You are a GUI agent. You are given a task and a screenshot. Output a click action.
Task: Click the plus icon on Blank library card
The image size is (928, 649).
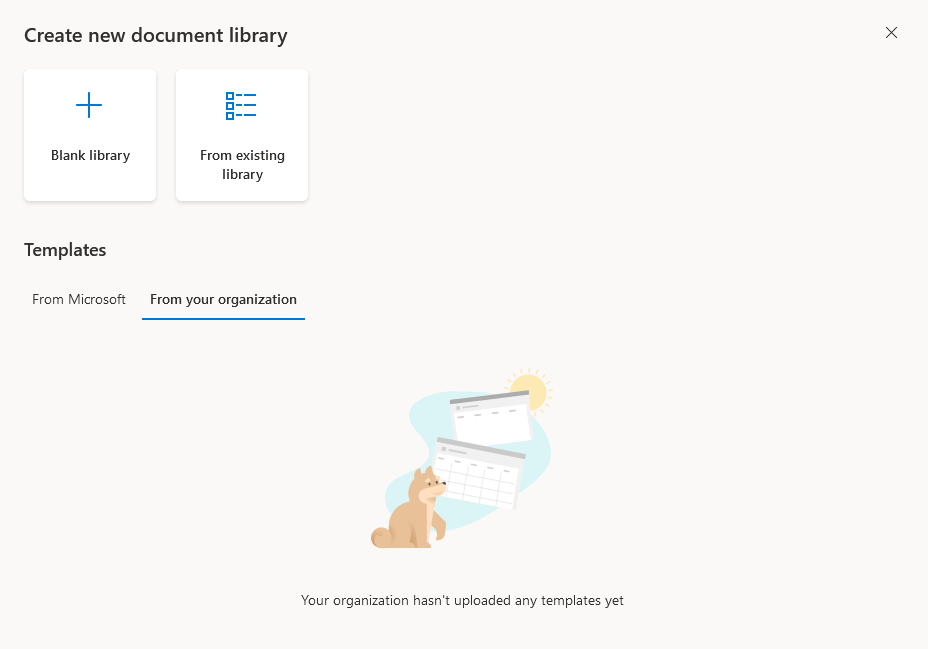(89, 104)
